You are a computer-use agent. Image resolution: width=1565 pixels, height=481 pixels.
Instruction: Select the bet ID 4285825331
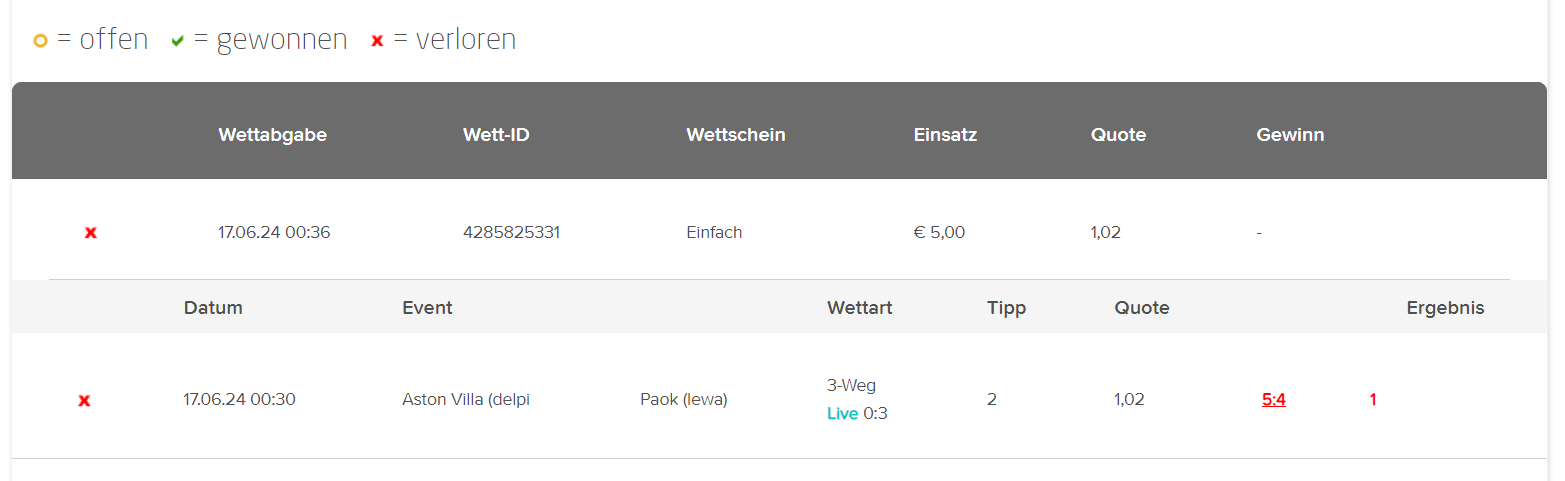coord(512,232)
